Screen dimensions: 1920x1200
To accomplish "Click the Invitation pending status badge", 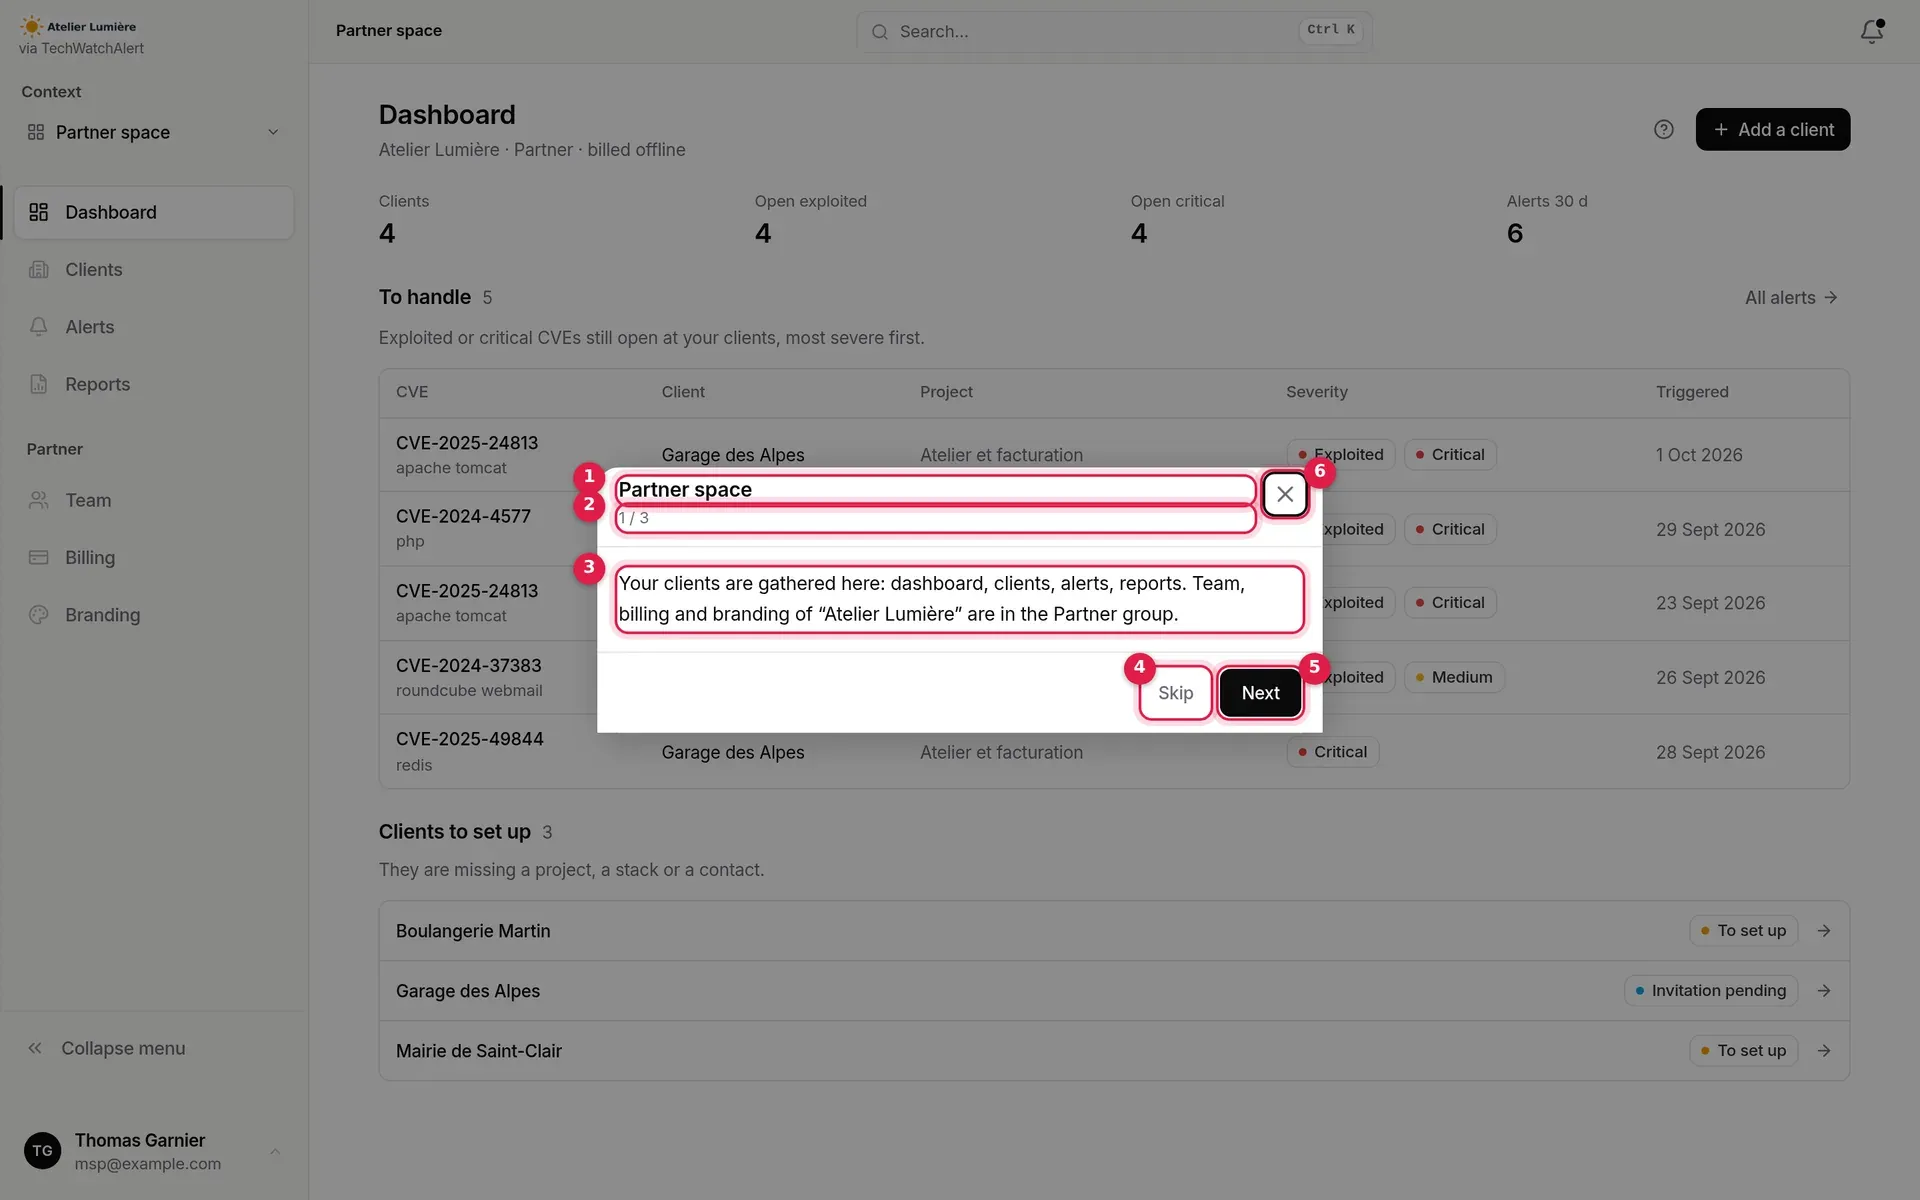I will 1711,991.
